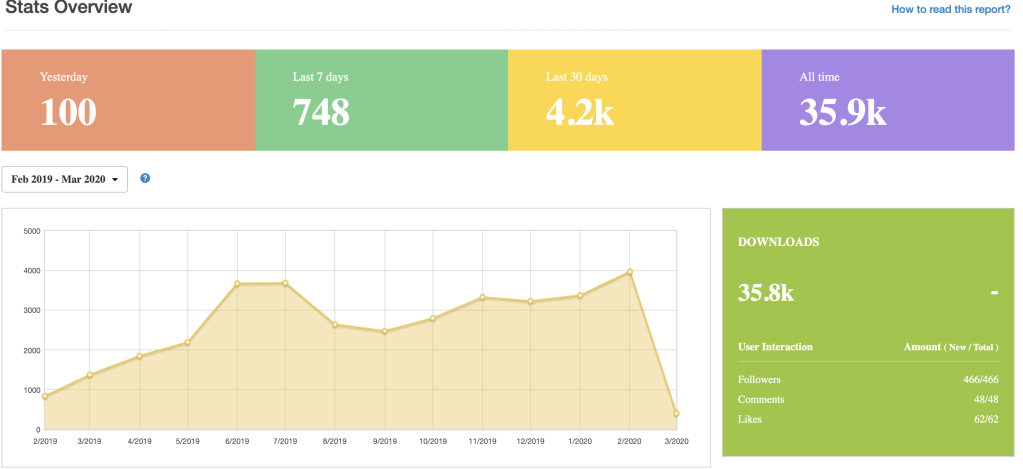Click the 9/2019 data point on chart
The height and width of the screenshot is (469, 1023).
(384, 331)
